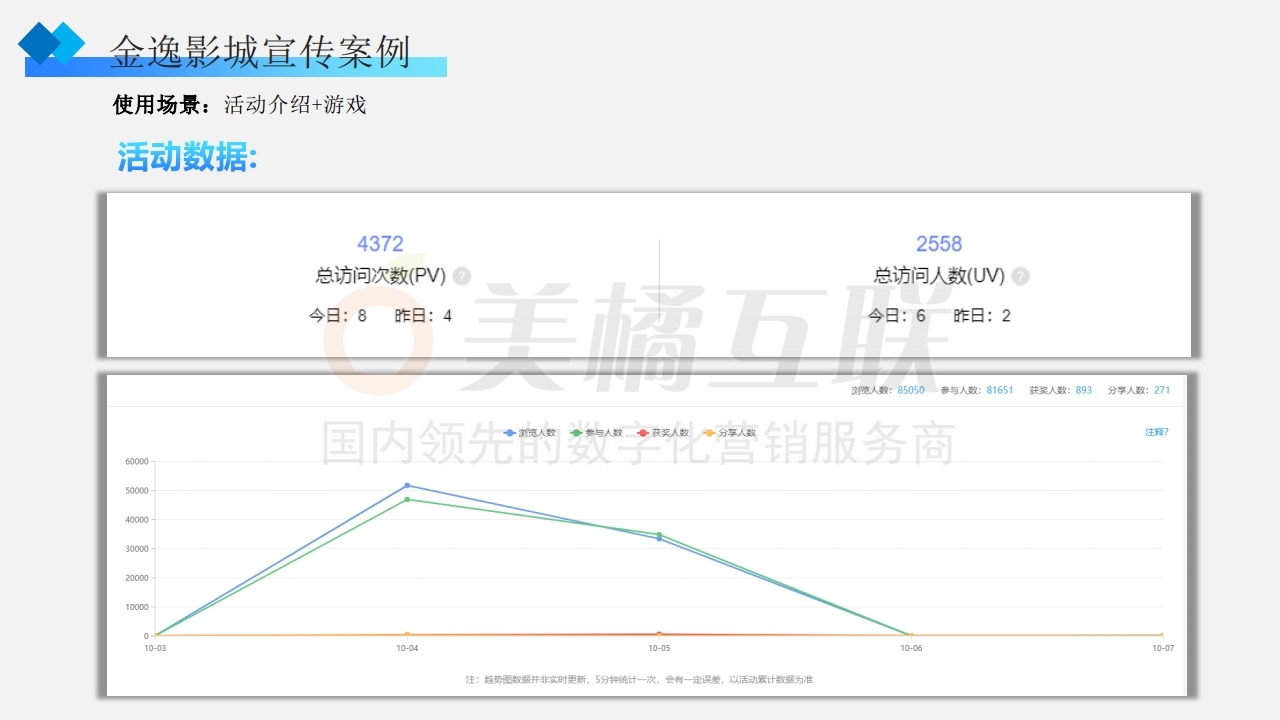Click the x-axis label 10-03
Image resolution: width=1280 pixels, height=720 pixels.
tap(155, 648)
